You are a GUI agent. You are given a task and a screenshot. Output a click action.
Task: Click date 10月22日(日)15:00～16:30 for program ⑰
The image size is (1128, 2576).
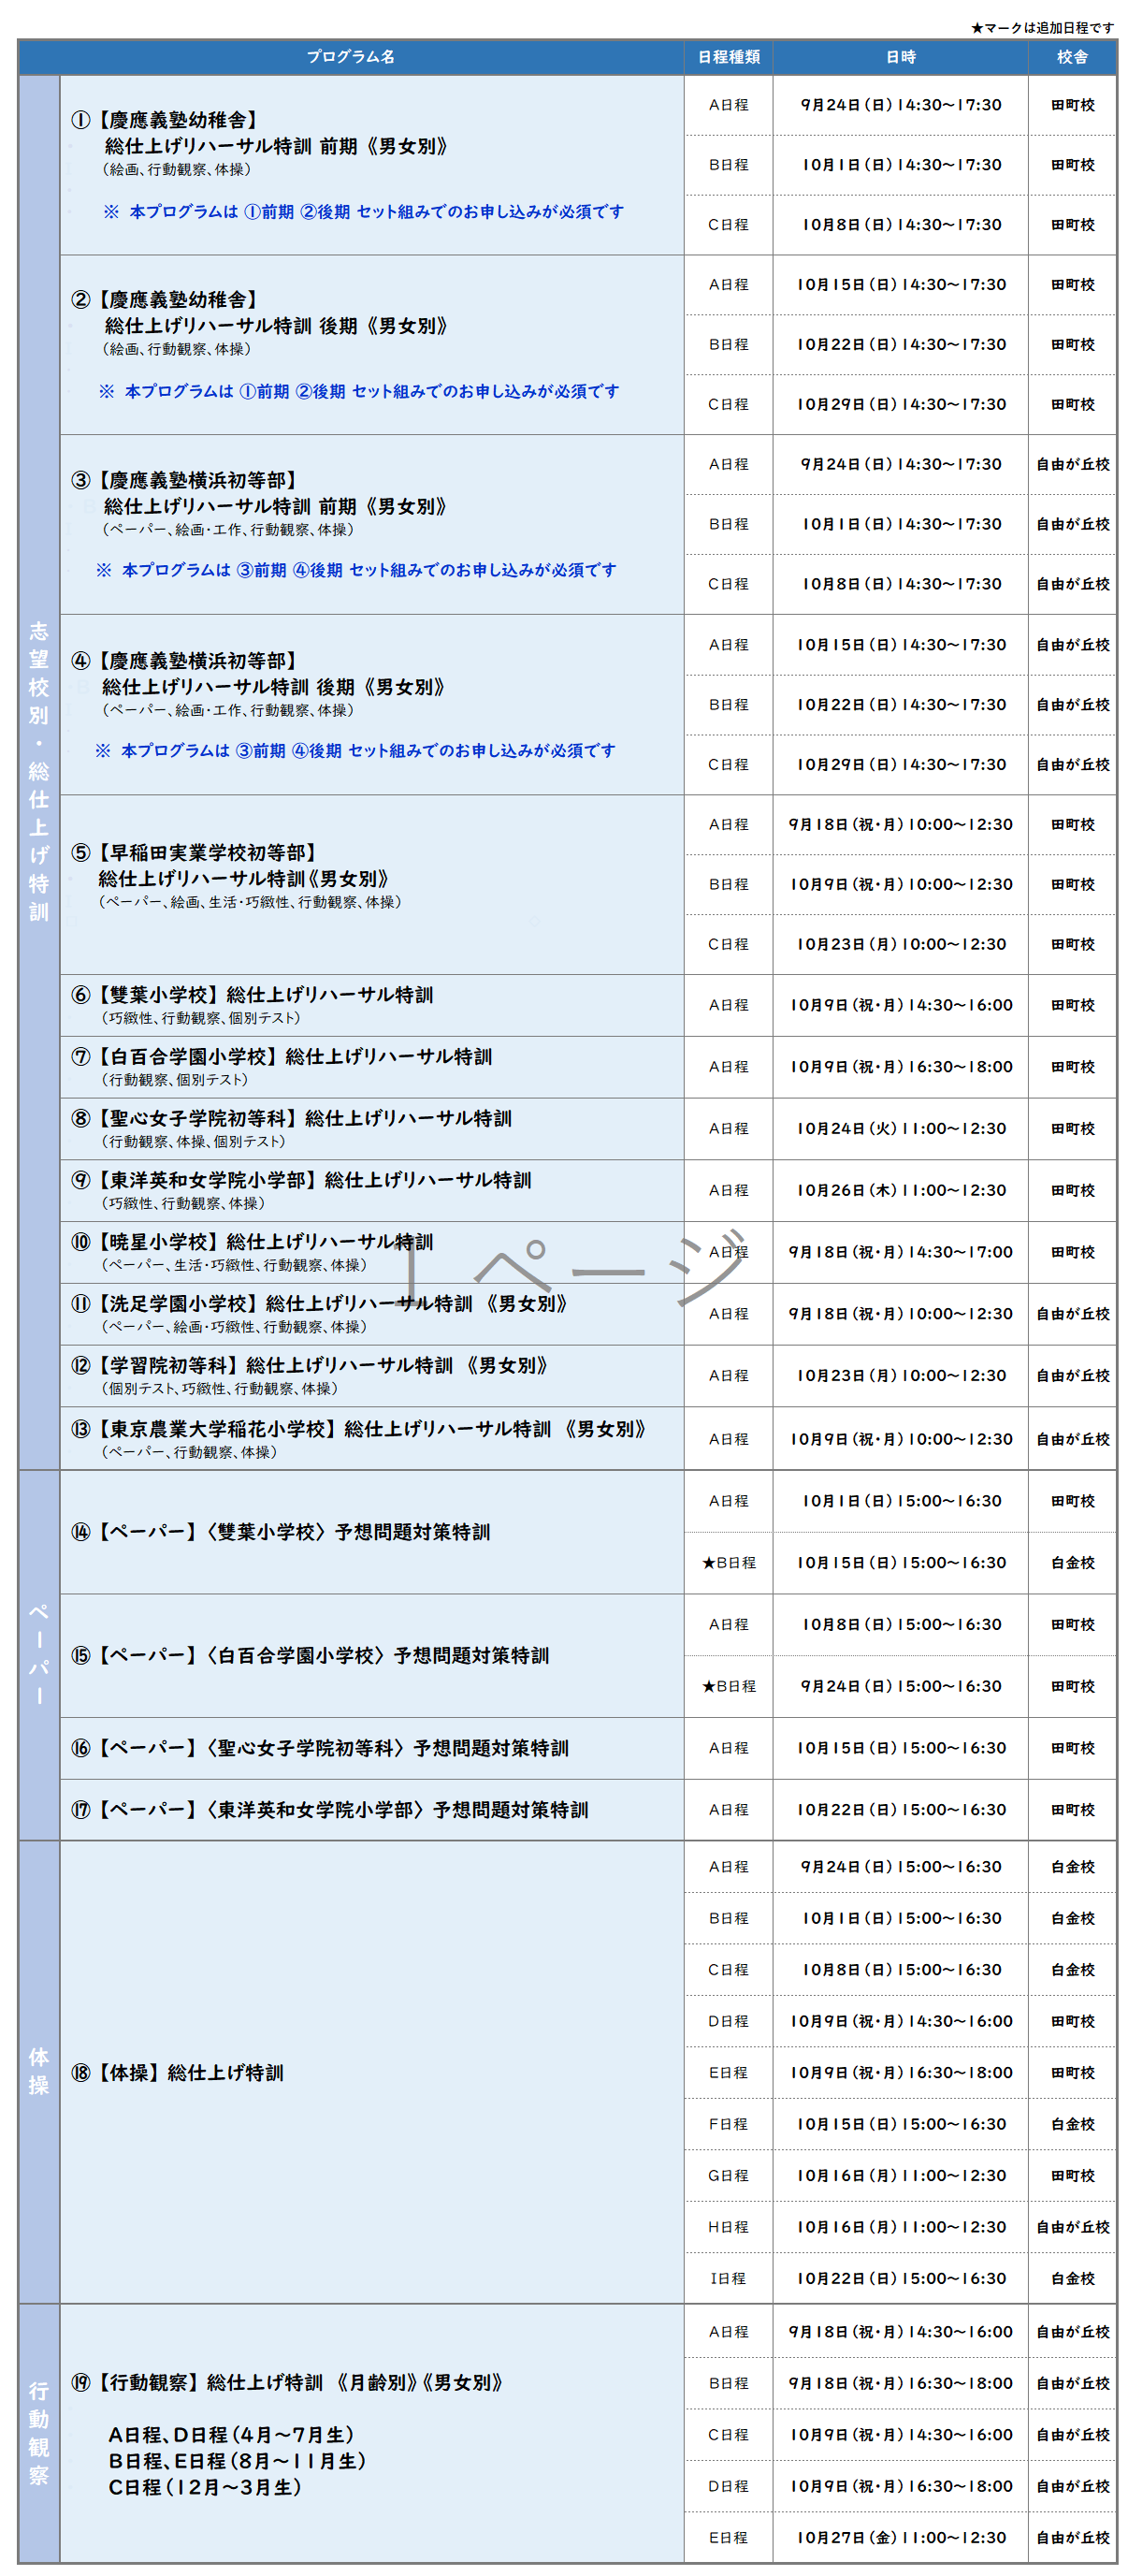coord(900,1809)
